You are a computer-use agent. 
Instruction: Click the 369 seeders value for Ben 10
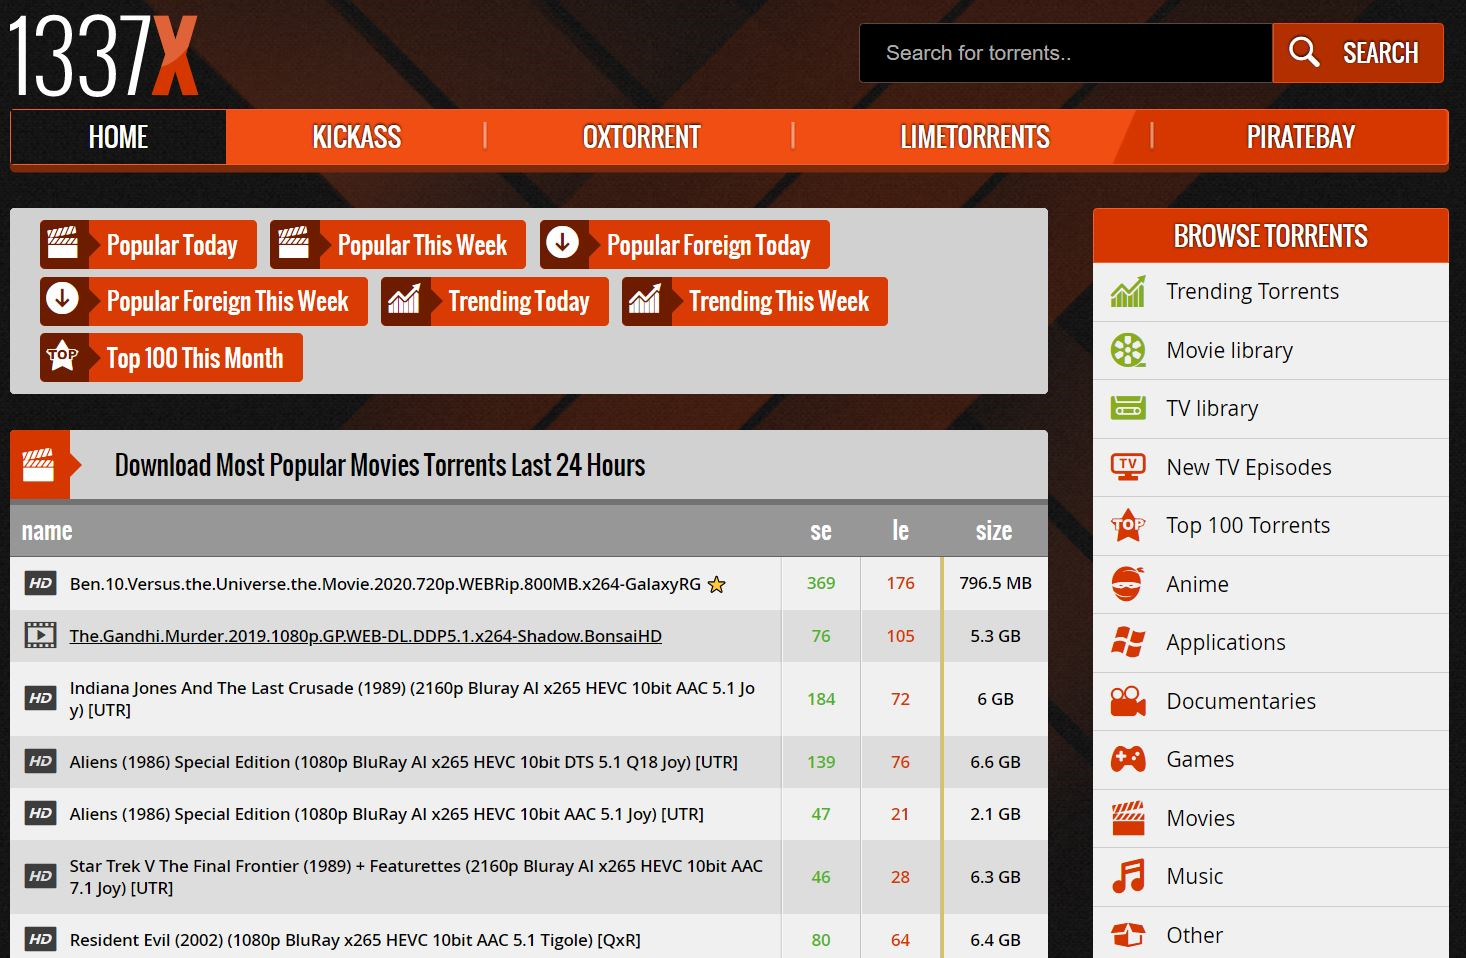821,583
